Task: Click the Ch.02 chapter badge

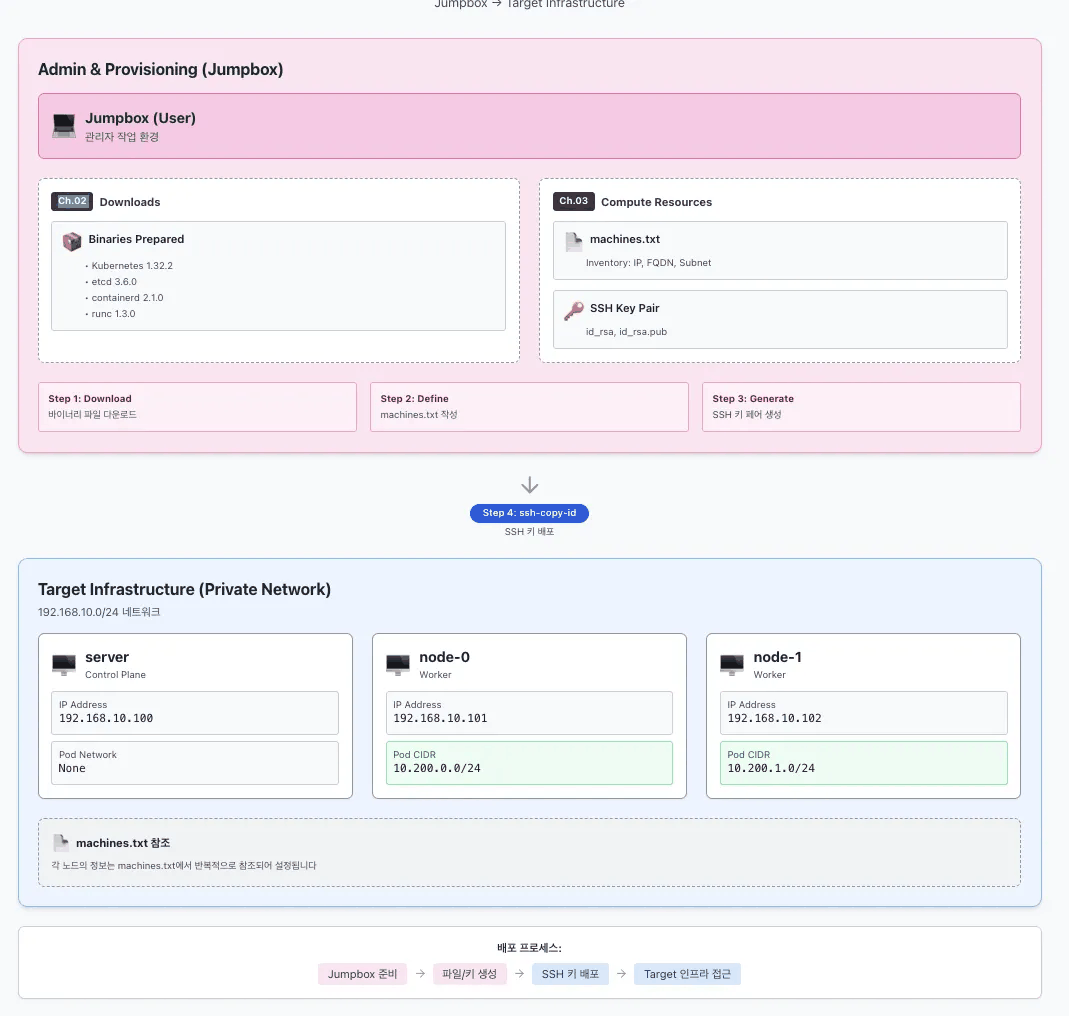Action: 72,201
